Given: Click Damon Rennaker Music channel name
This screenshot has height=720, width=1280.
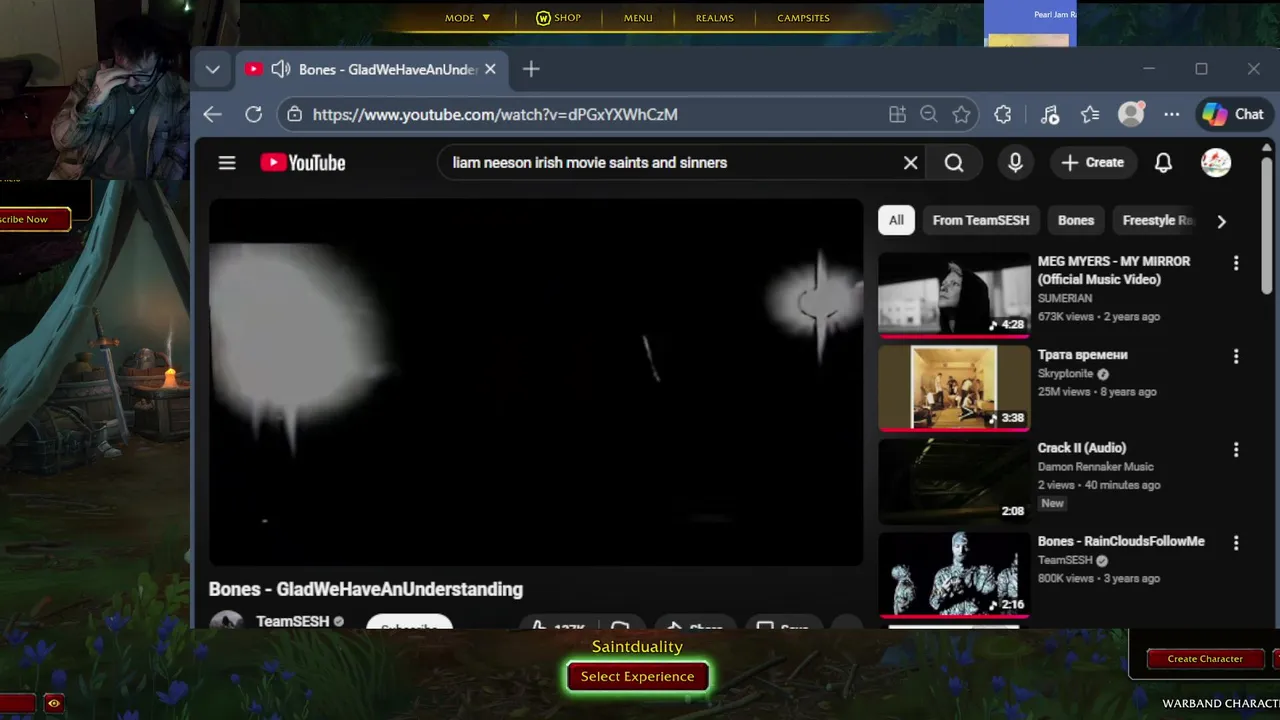Looking at the screenshot, I should coord(1096,466).
